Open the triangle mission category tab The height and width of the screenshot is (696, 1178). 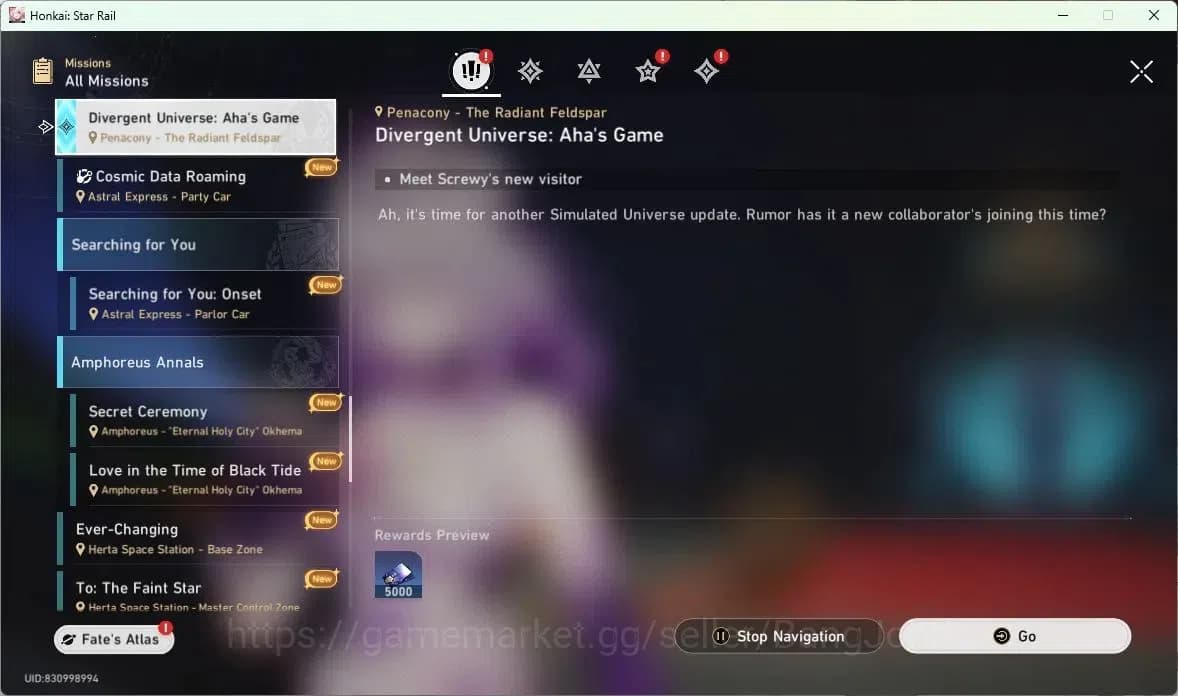pyautogui.click(x=588, y=71)
